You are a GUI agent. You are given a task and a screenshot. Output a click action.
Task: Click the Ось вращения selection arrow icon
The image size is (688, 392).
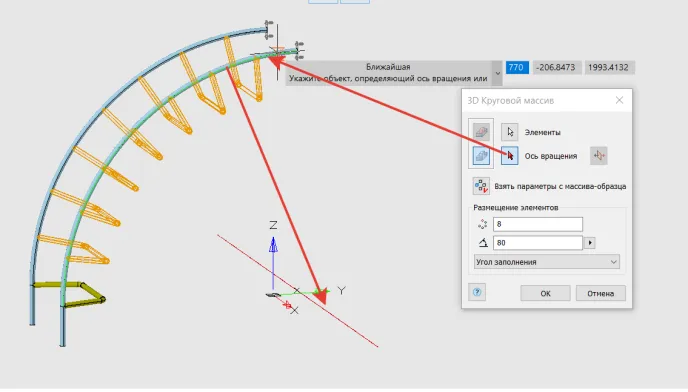tap(509, 156)
